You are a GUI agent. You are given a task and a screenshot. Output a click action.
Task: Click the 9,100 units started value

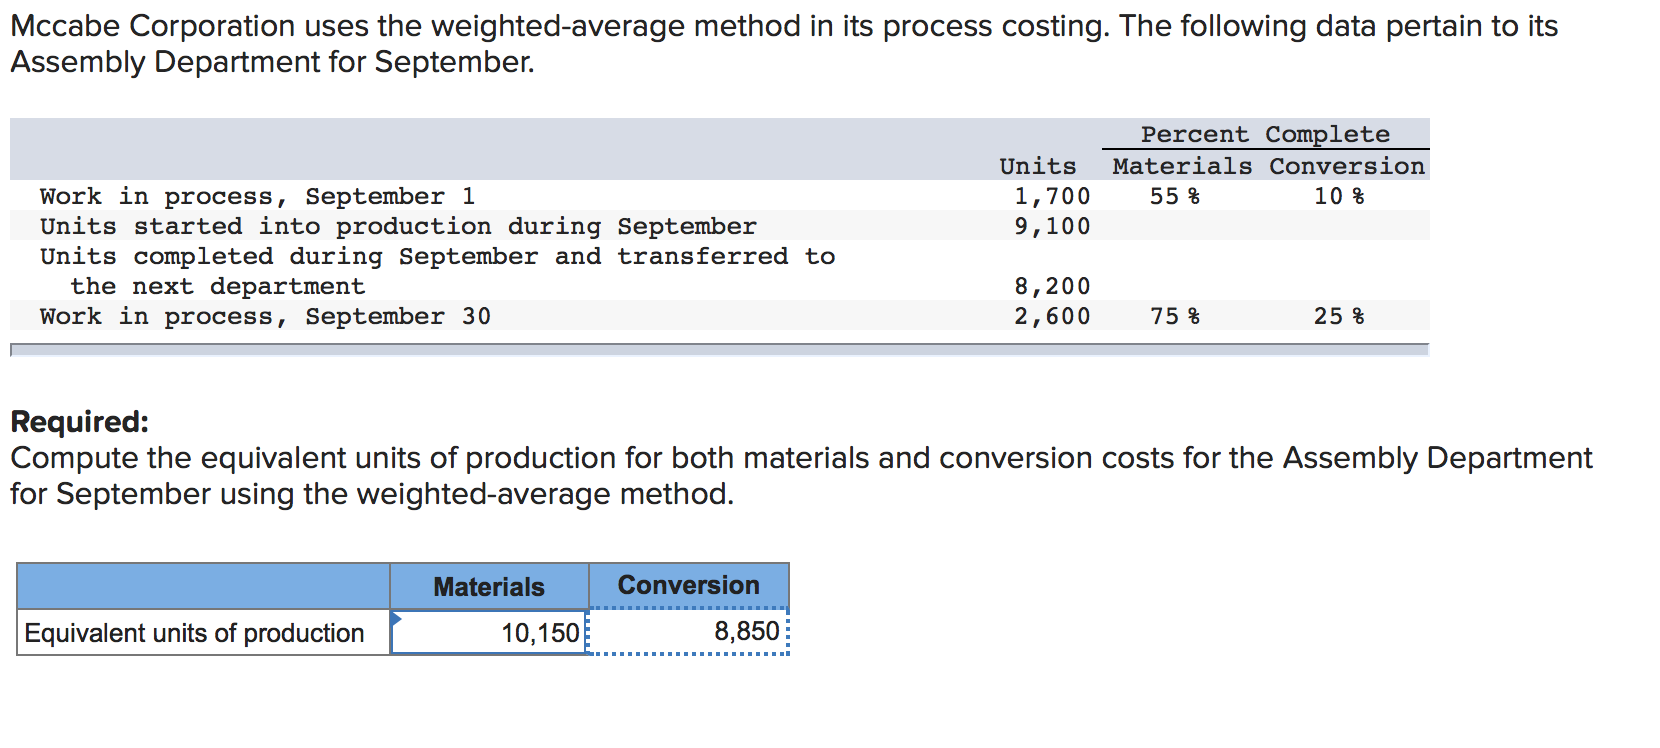[1052, 226]
